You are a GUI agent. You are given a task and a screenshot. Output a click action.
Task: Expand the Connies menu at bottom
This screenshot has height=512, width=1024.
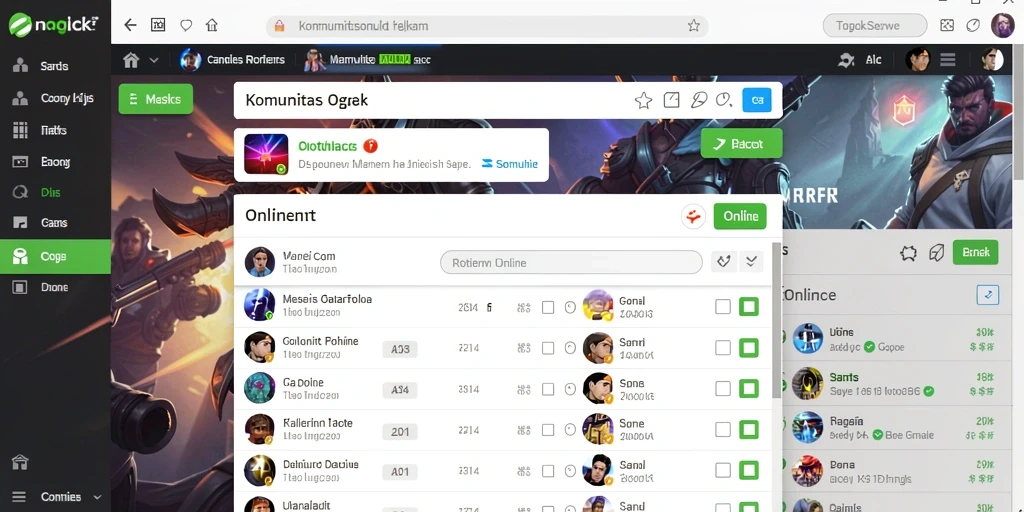pos(56,497)
